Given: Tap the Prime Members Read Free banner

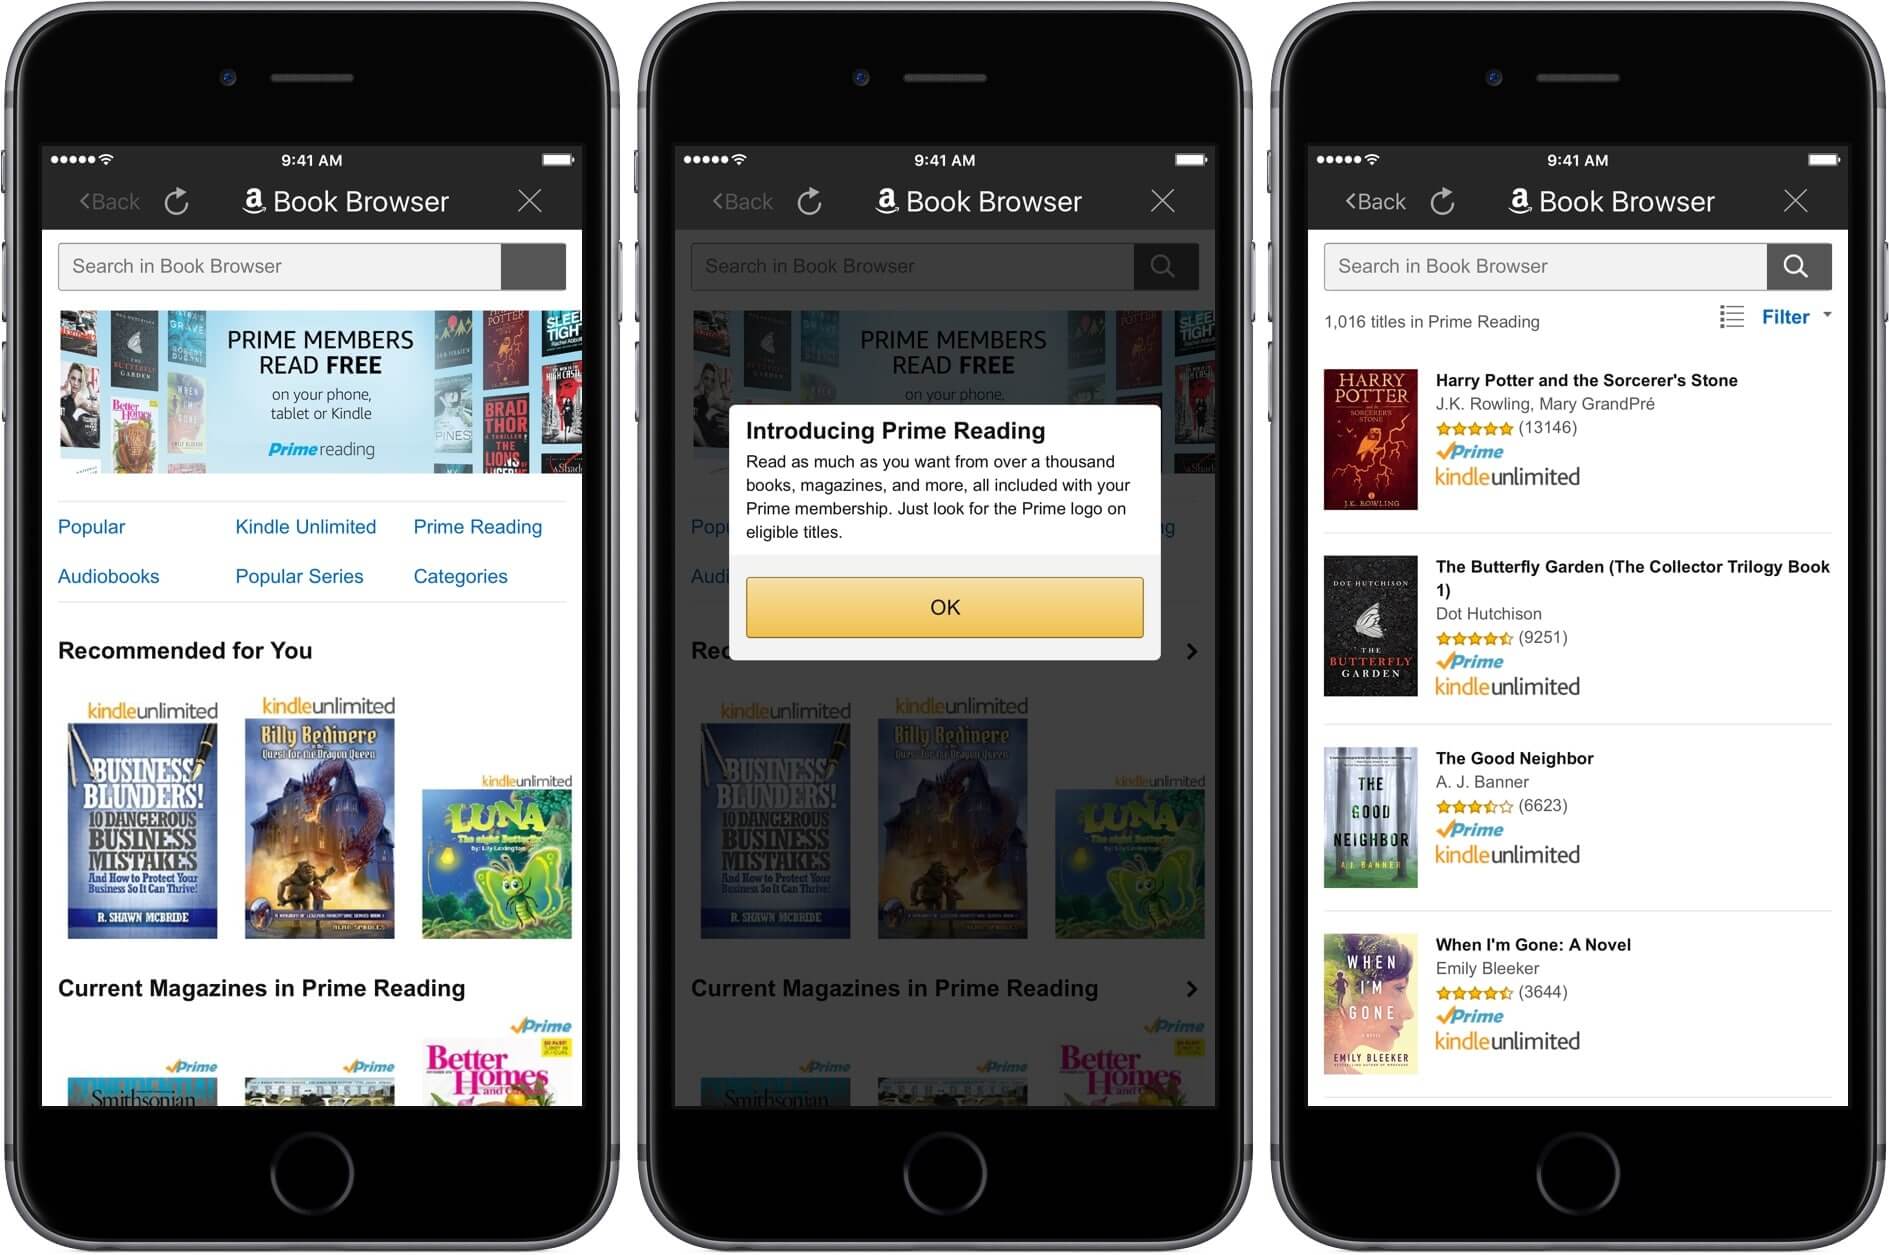Looking at the screenshot, I should click(320, 392).
